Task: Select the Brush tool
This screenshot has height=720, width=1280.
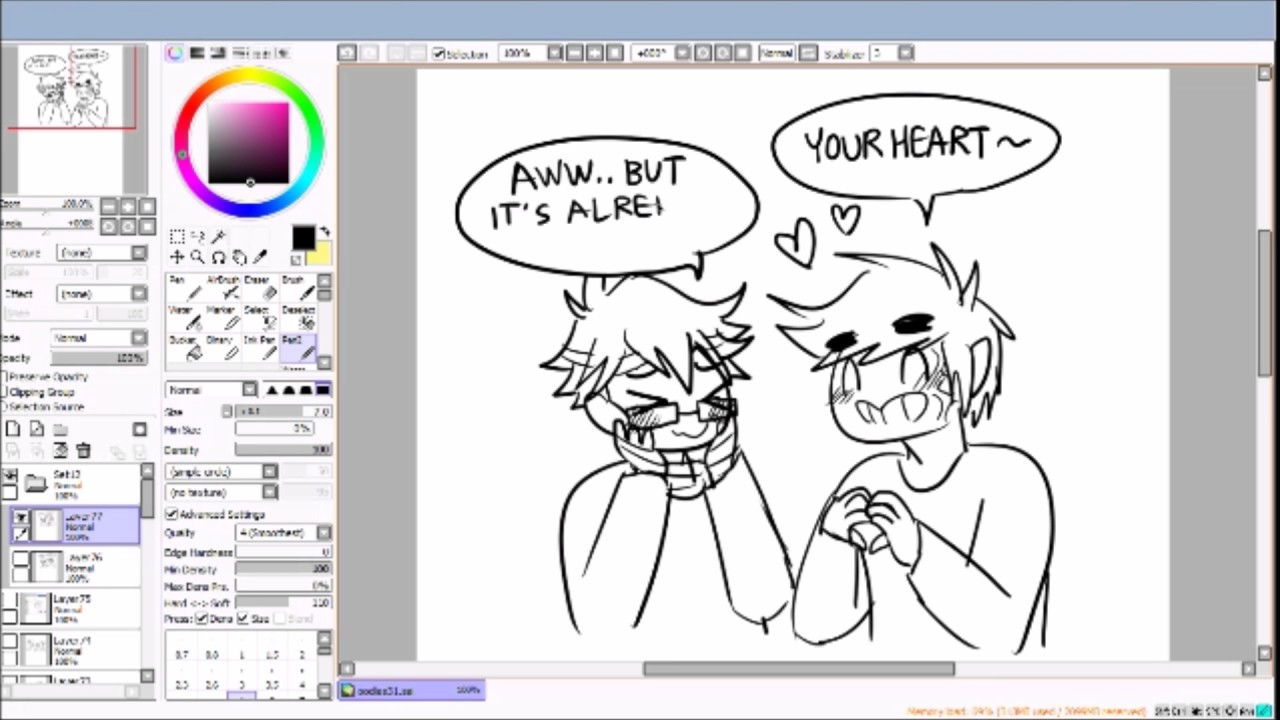Action: pos(297,287)
